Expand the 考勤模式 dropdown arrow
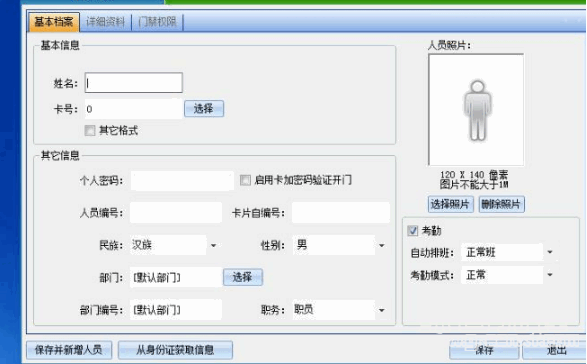 coord(550,275)
